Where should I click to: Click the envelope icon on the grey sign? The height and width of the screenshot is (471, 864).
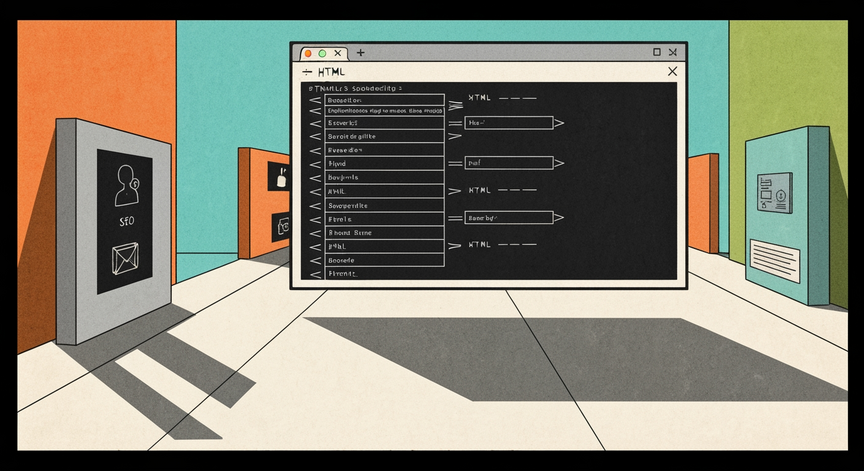click(125, 258)
